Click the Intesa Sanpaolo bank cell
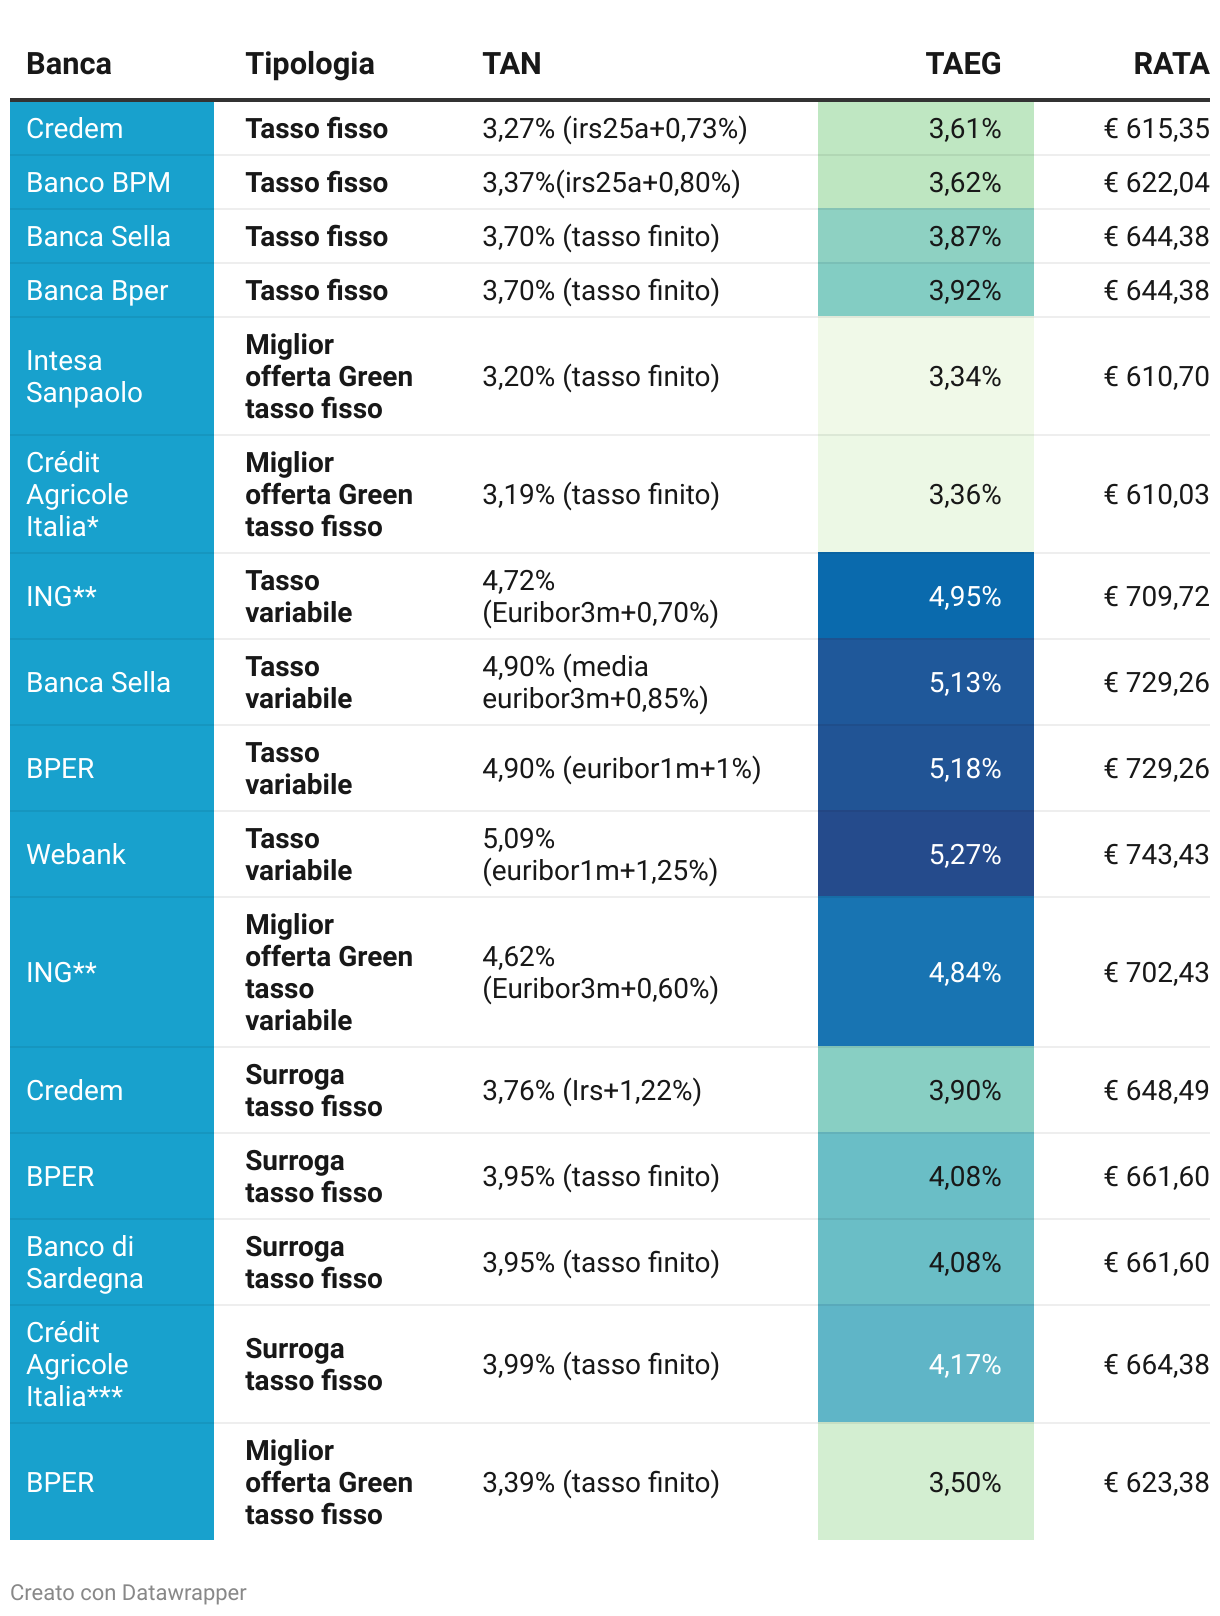This screenshot has height=1616, width=1220. point(112,377)
